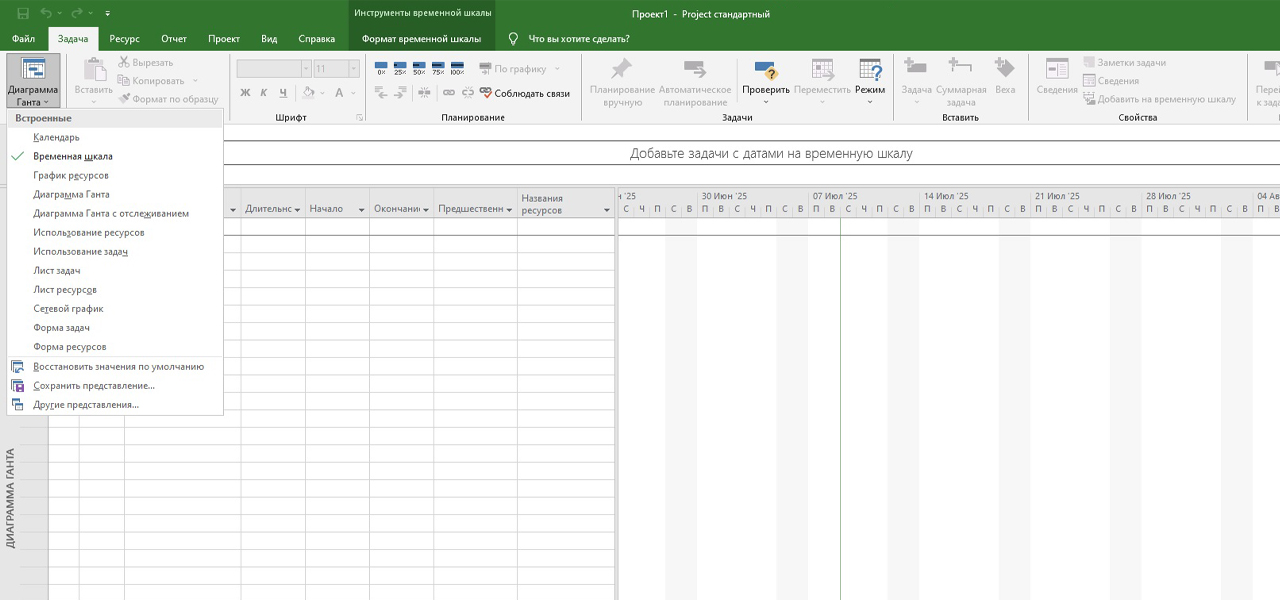Click the unlink tasks icon
This screenshot has height=600, width=1280.
pyautogui.click(x=467, y=93)
